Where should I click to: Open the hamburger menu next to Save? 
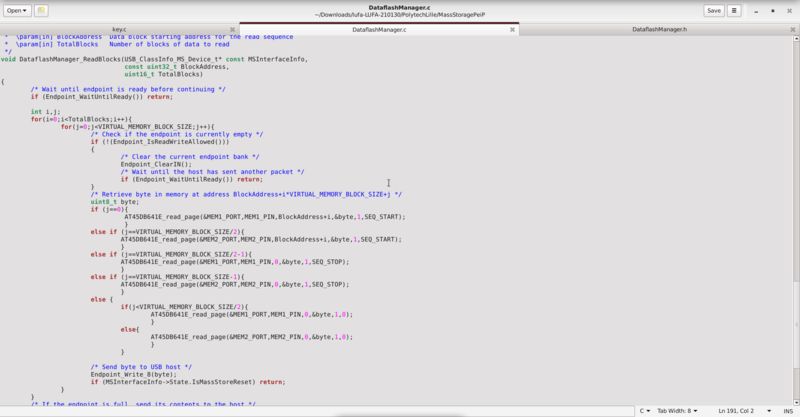click(x=735, y=10)
